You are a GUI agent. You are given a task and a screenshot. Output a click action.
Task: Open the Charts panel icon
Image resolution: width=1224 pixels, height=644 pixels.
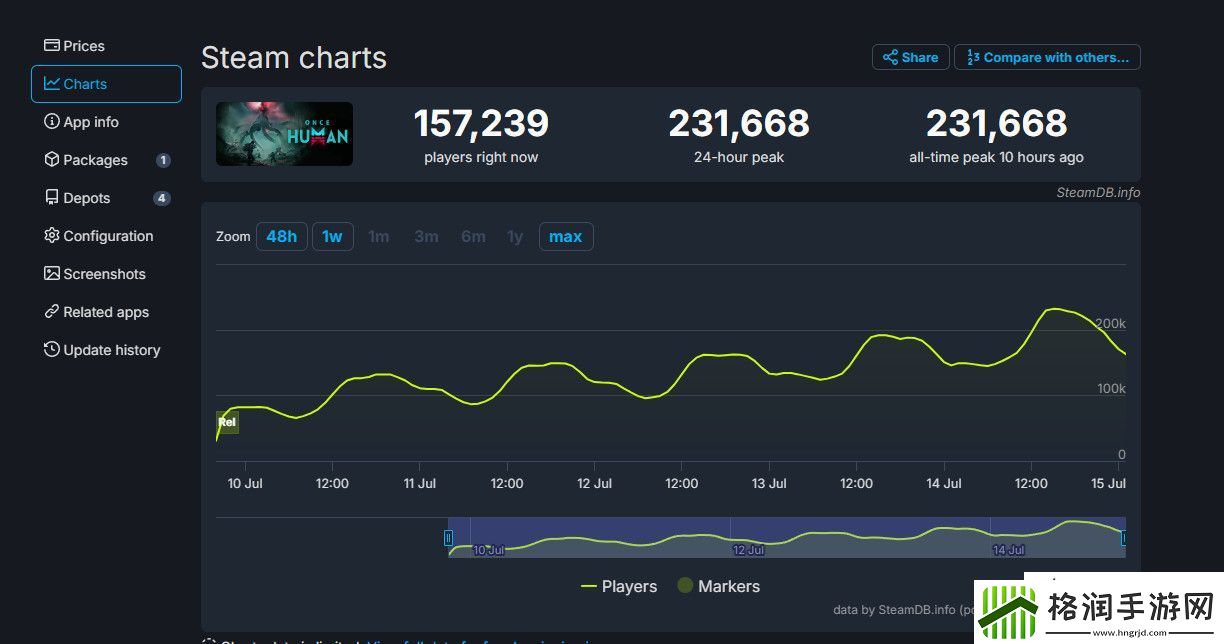(52, 84)
